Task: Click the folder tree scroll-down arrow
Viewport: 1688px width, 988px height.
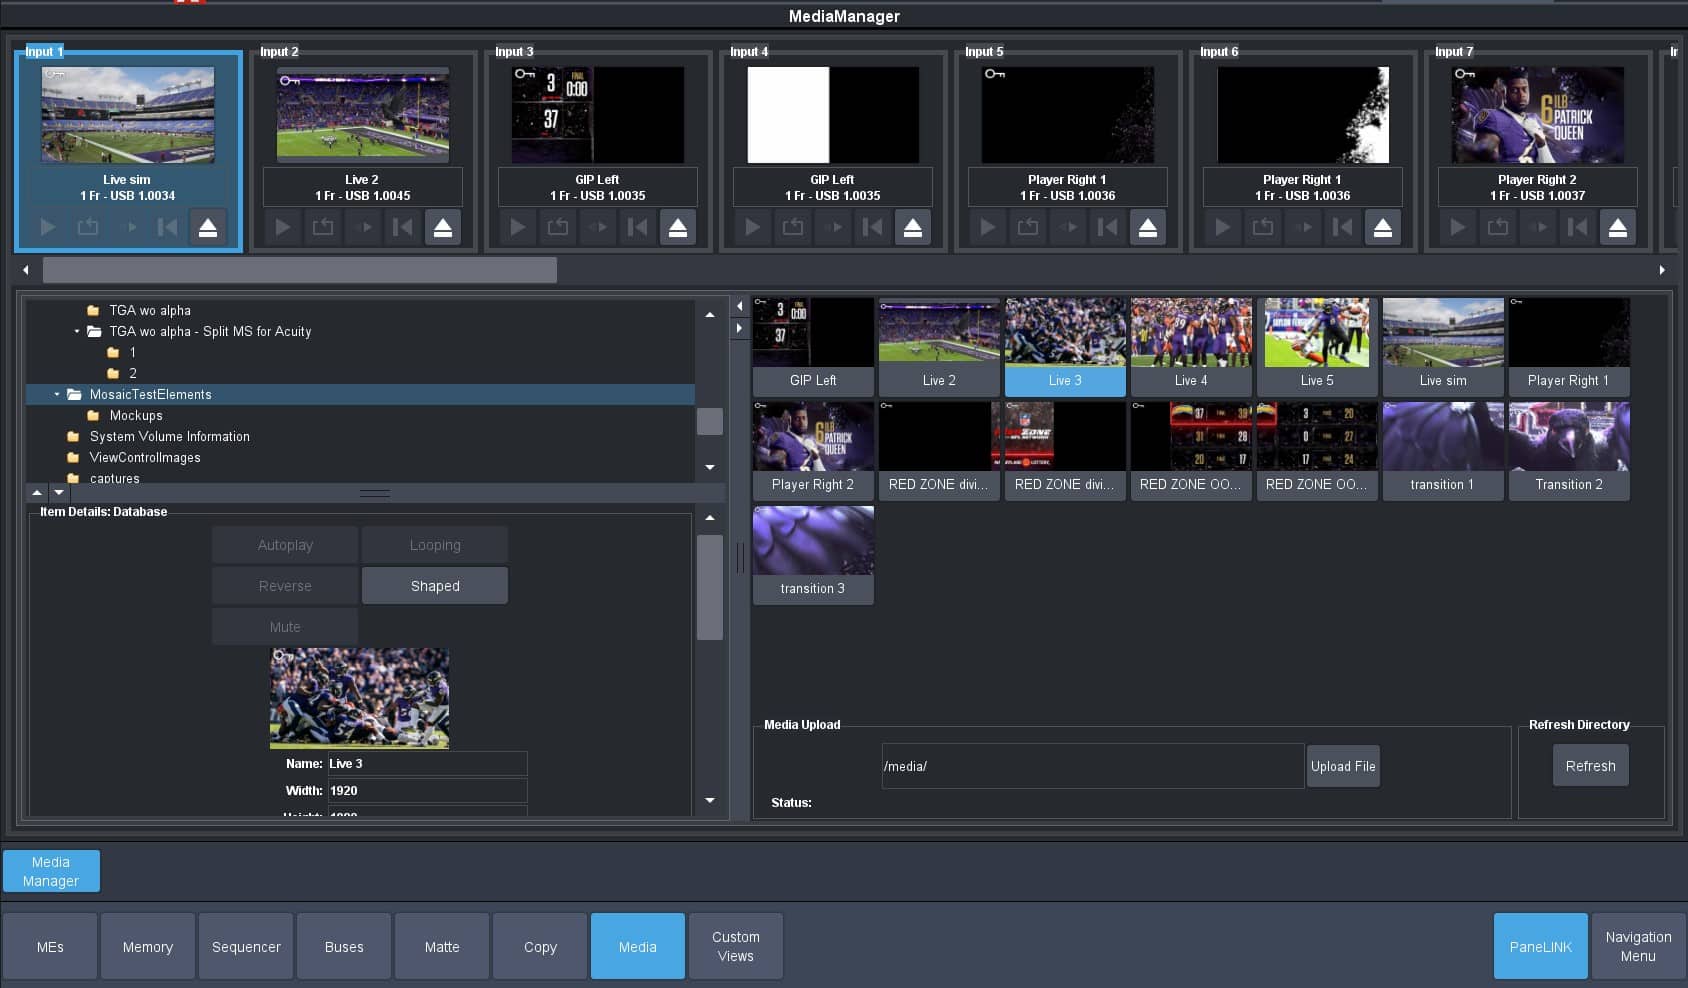Action: 710,467
